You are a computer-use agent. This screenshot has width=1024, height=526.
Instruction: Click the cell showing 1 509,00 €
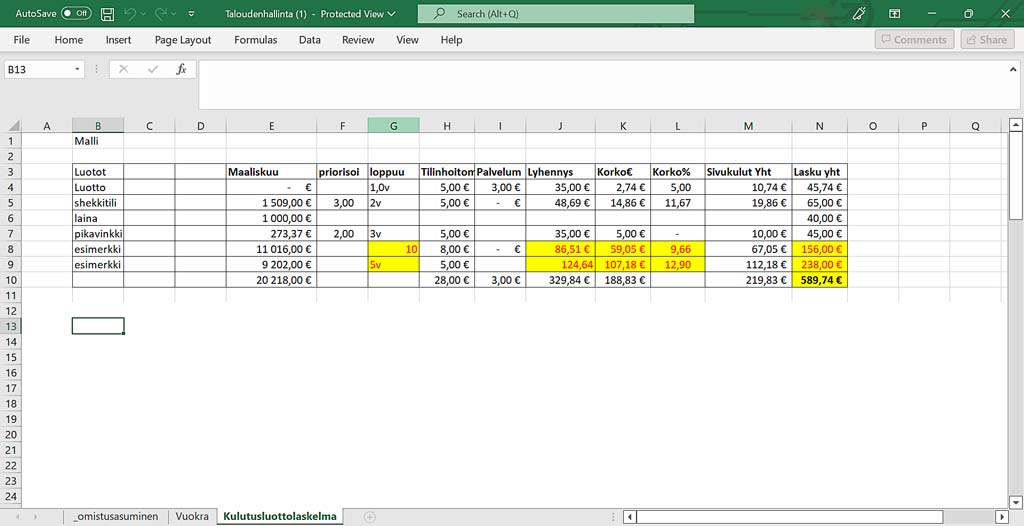271,203
